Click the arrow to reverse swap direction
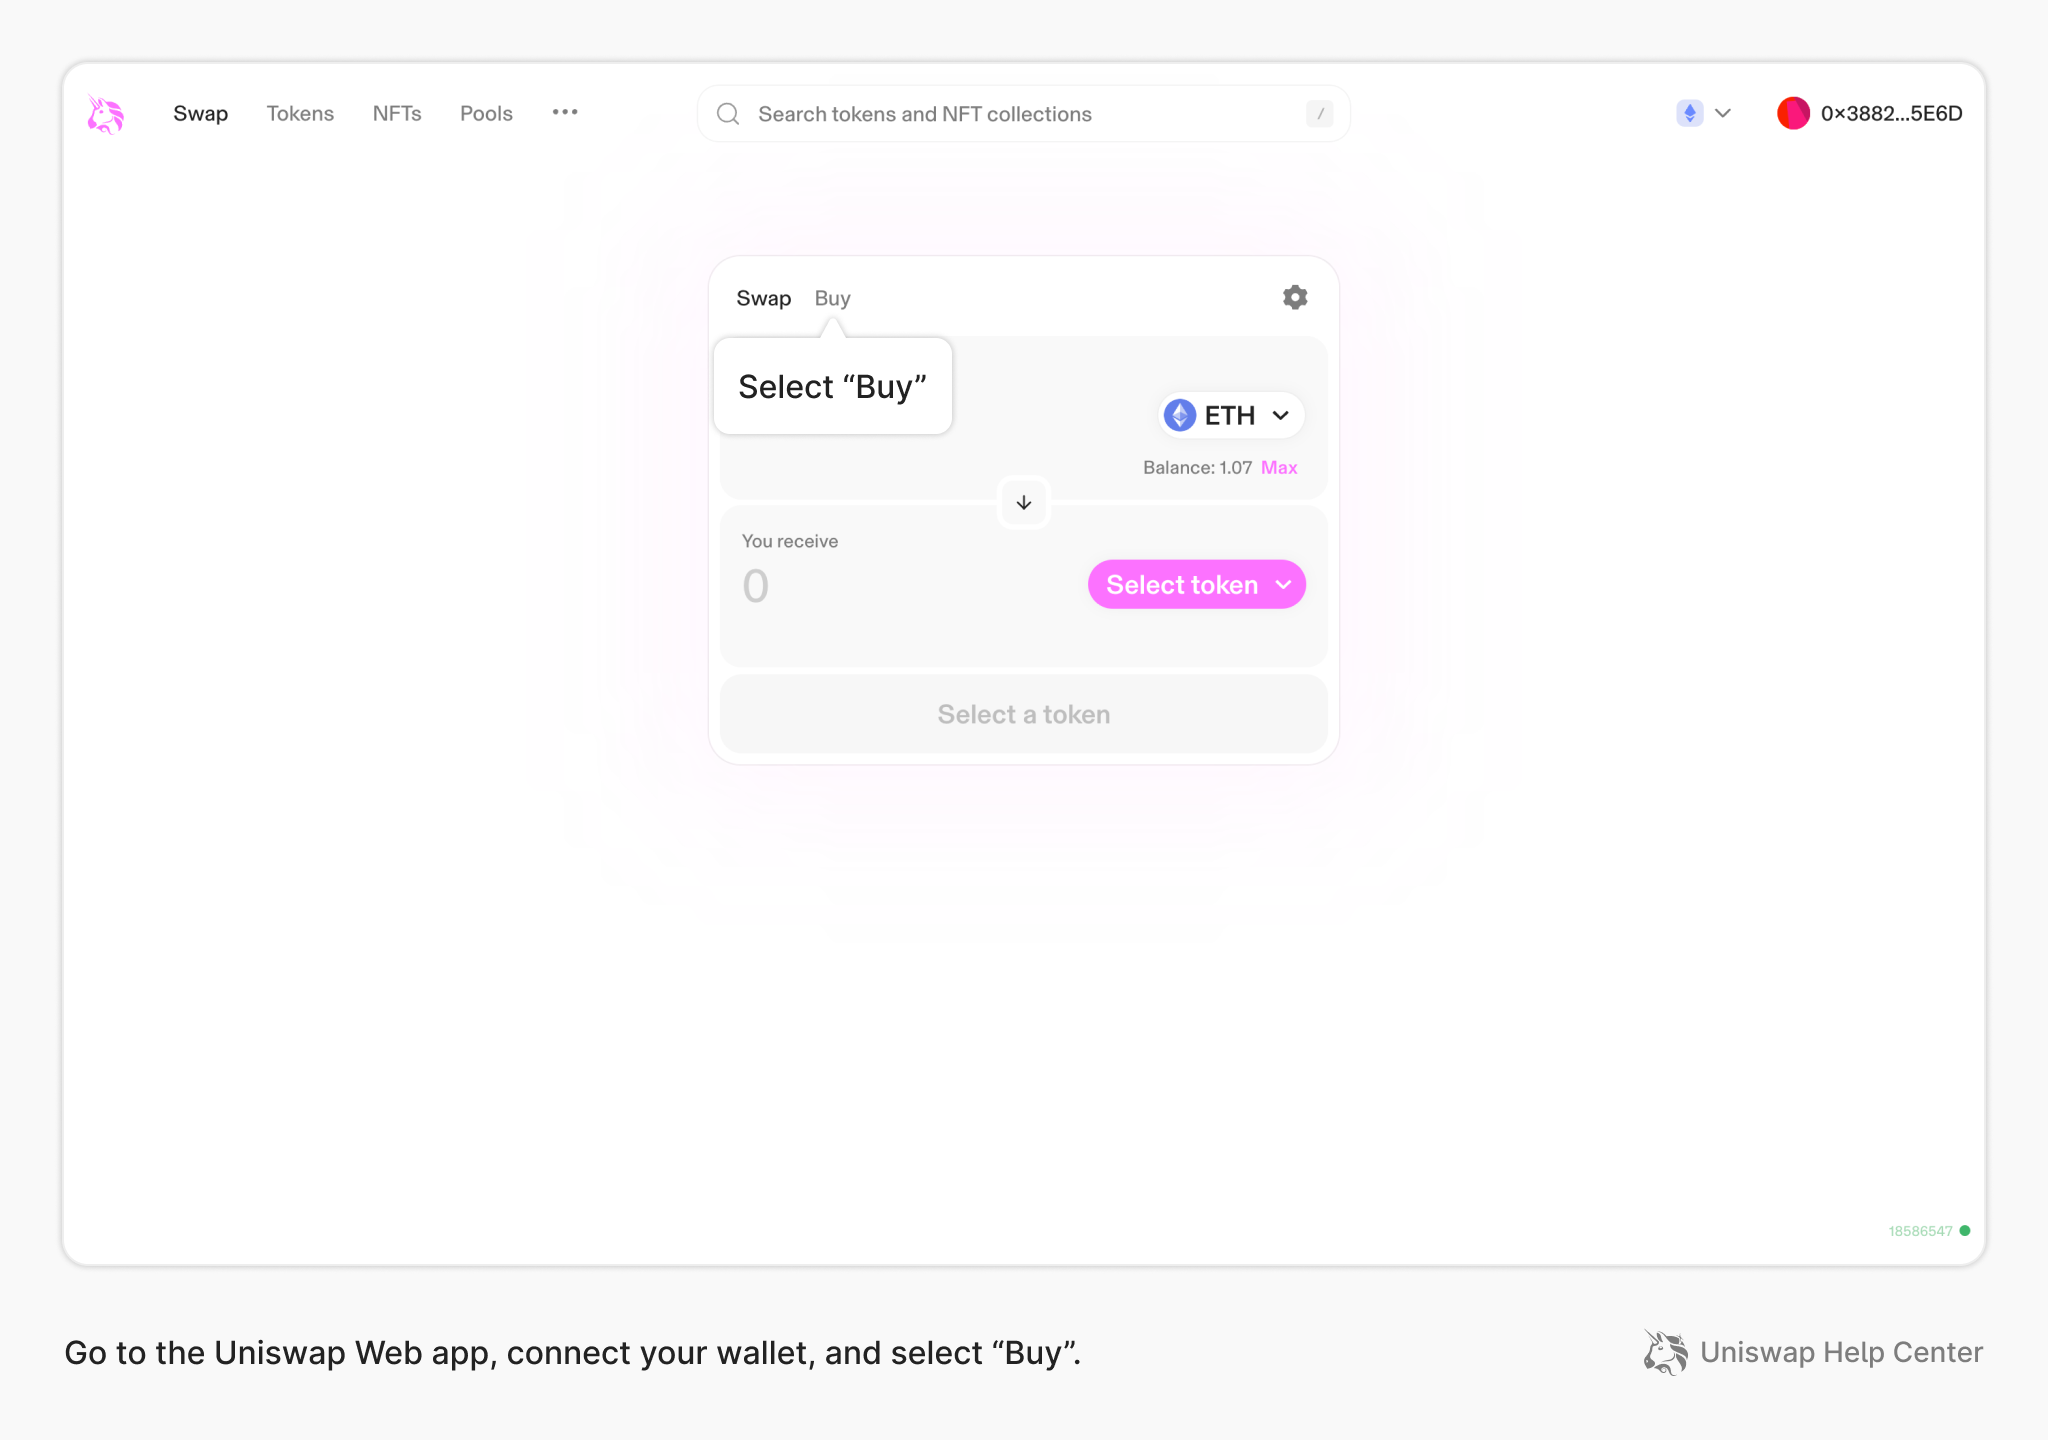Viewport: 2048px width, 1440px height. 1023,502
